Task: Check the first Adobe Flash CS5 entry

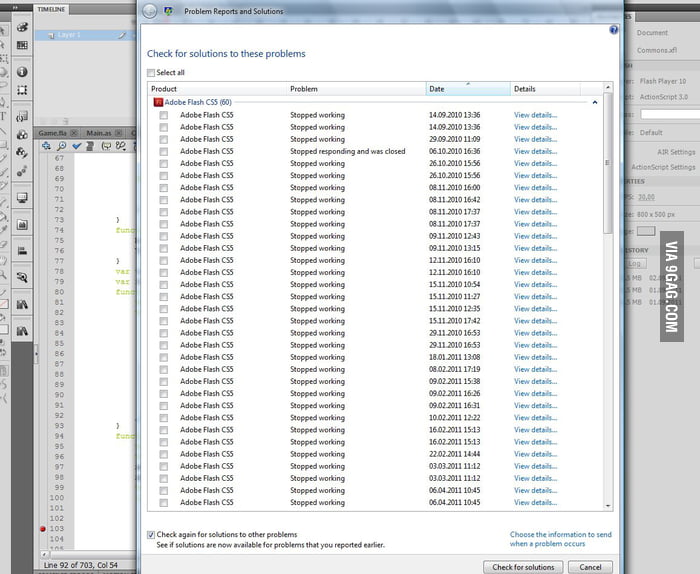Action: 163,115
